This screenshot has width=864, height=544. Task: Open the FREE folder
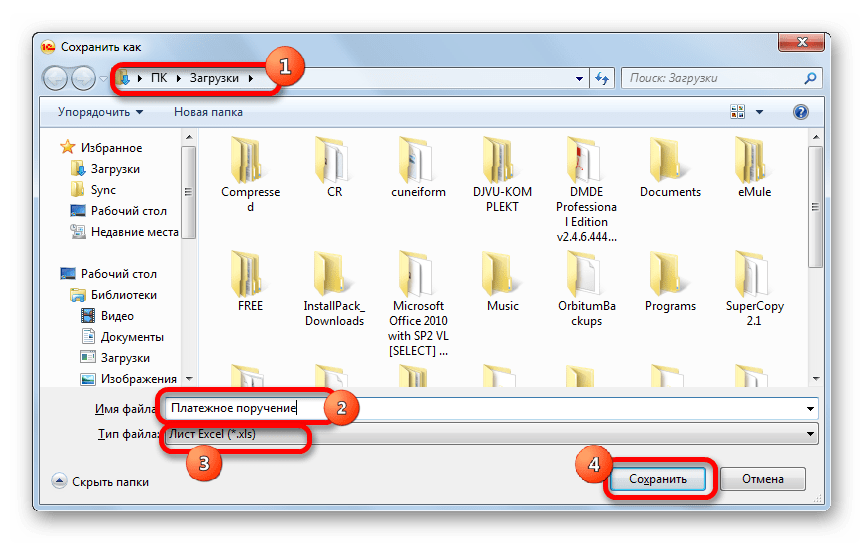(x=250, y=281)
